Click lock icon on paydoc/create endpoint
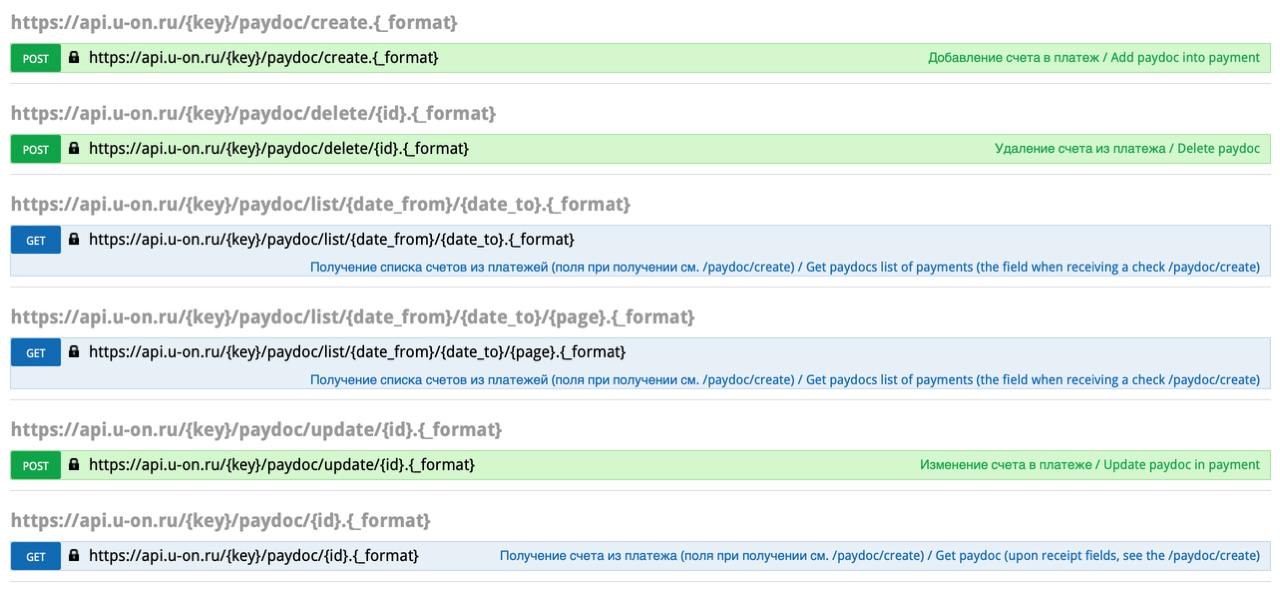 [x=74, y=58]
